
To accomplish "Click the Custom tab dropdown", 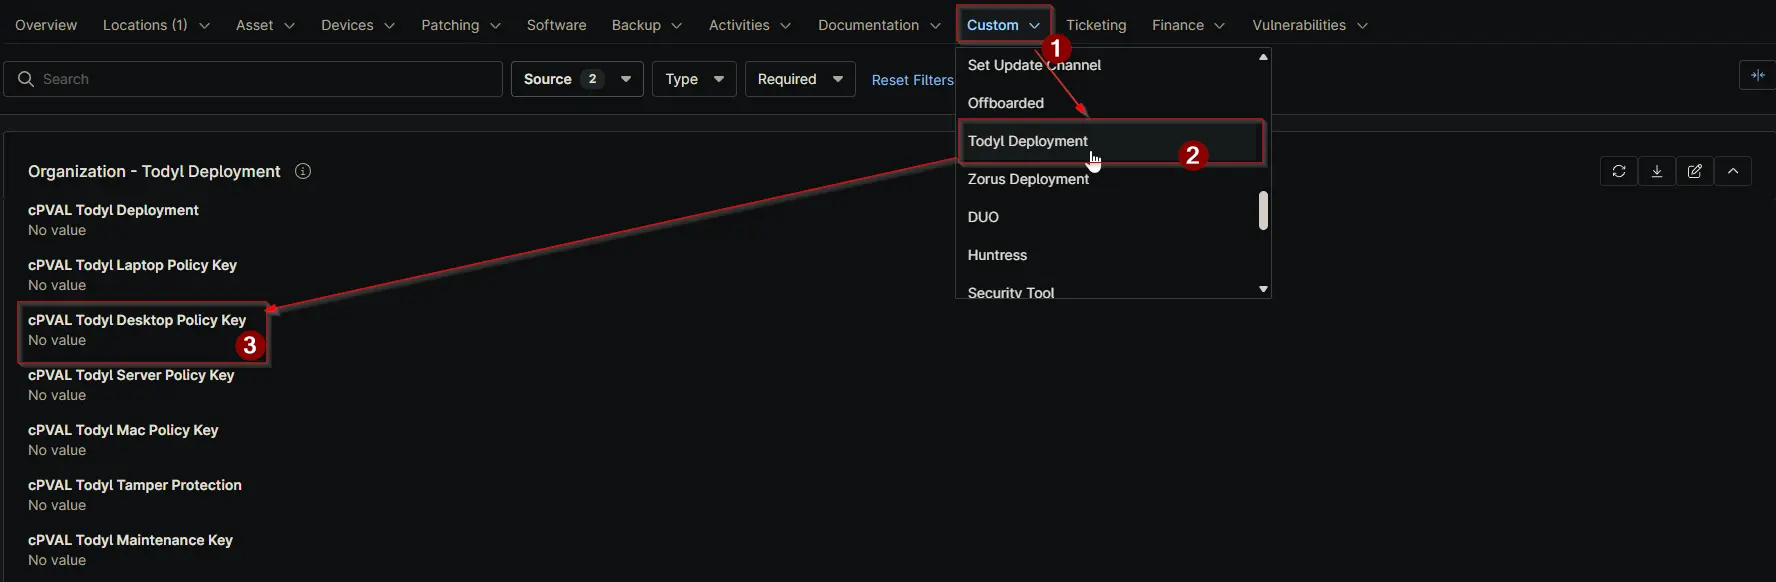I will tap(1004, 25).
